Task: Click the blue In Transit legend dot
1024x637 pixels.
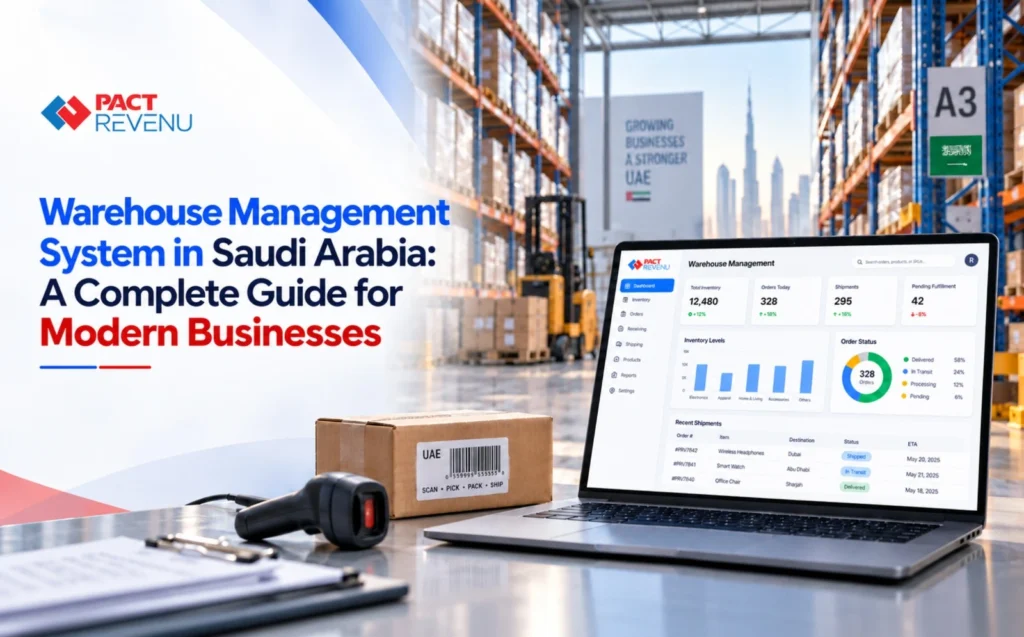Action: click(905, 371)
